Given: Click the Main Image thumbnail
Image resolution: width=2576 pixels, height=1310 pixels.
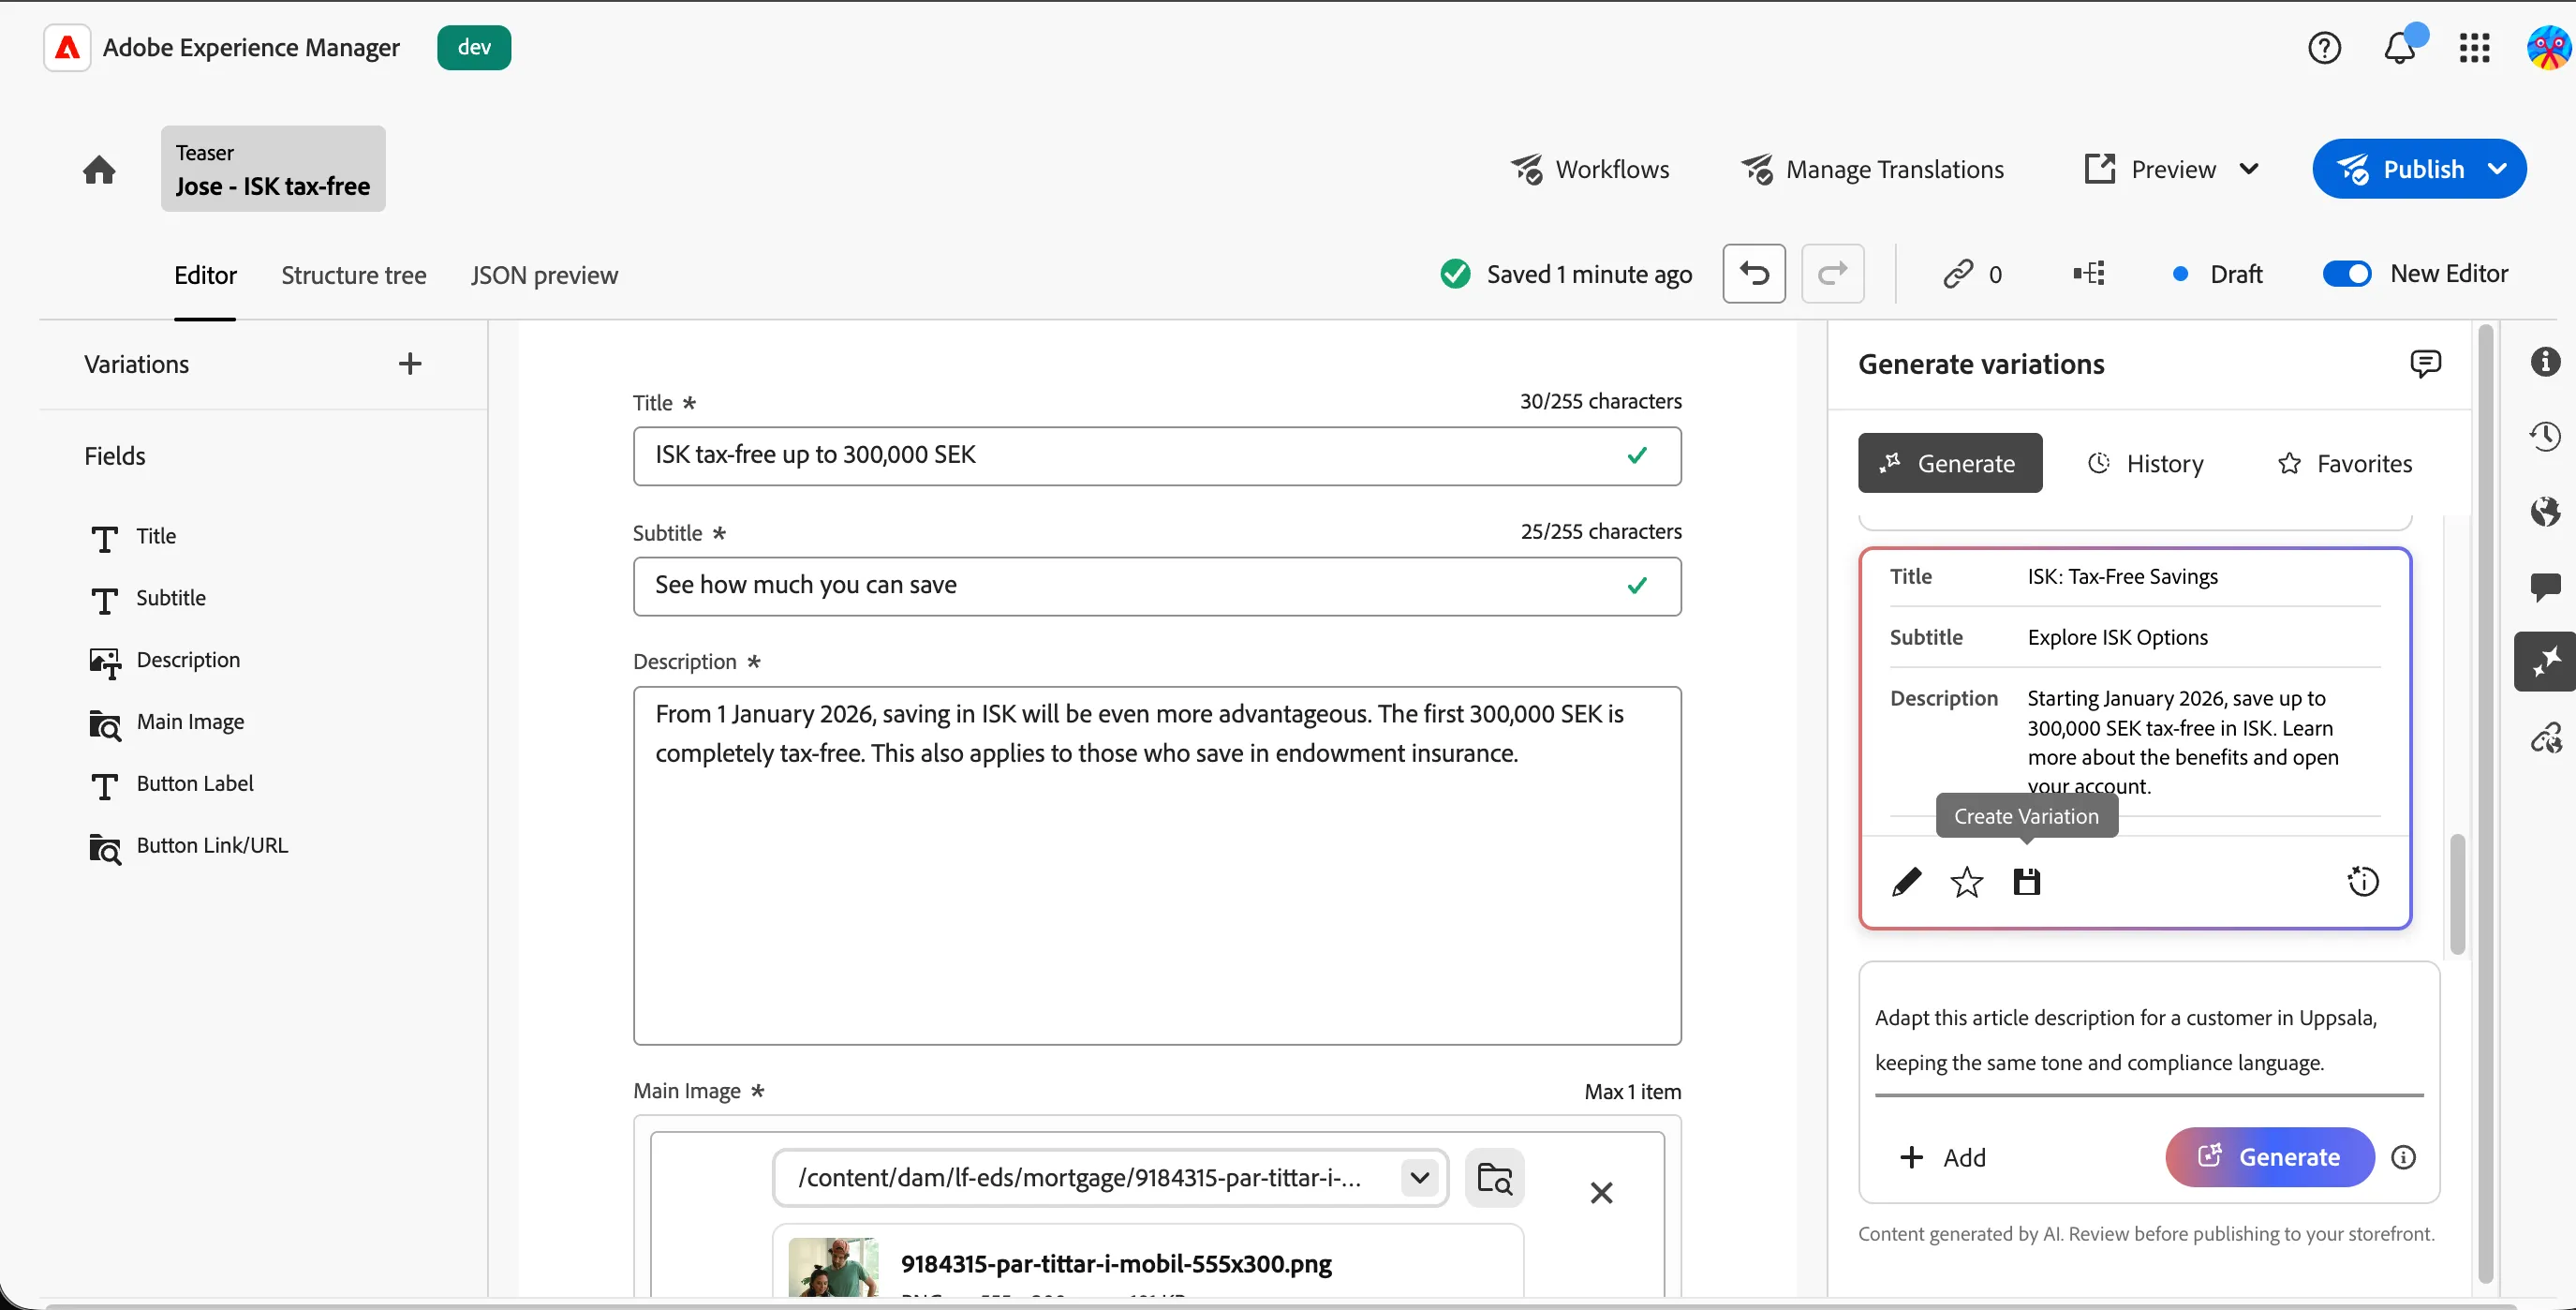Looking at the screenshot, I should click(x=833, y=1268).
